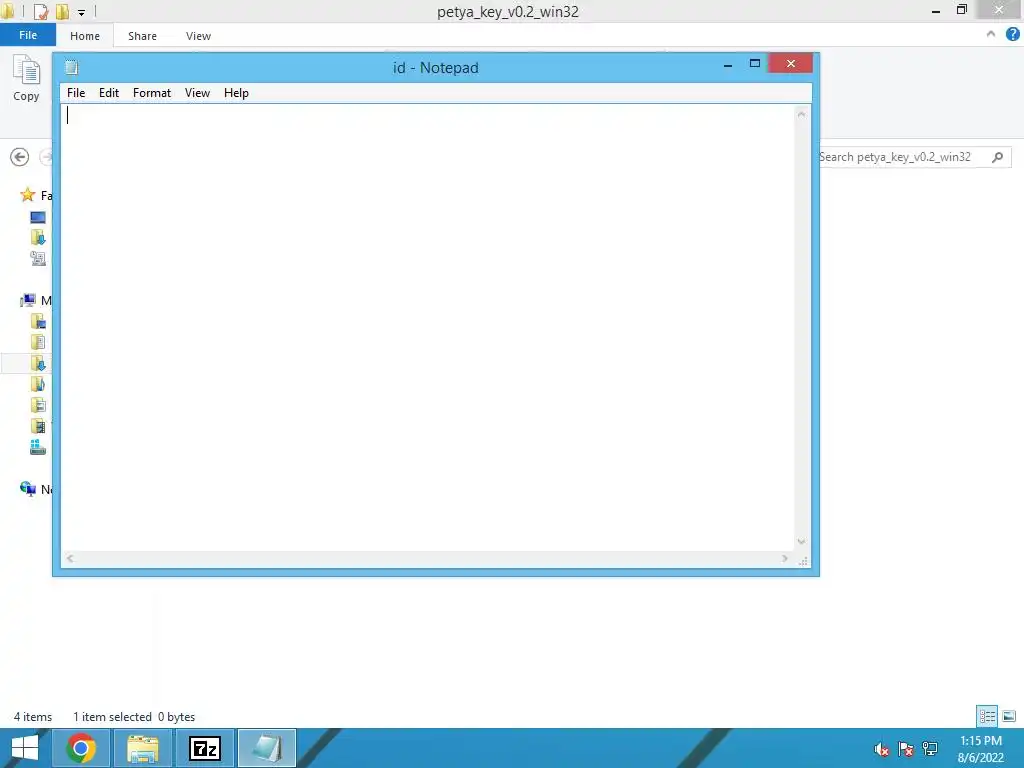Click the Explorer Help question mark
The image size is (1024, 768).
(x=1012, y=34)
